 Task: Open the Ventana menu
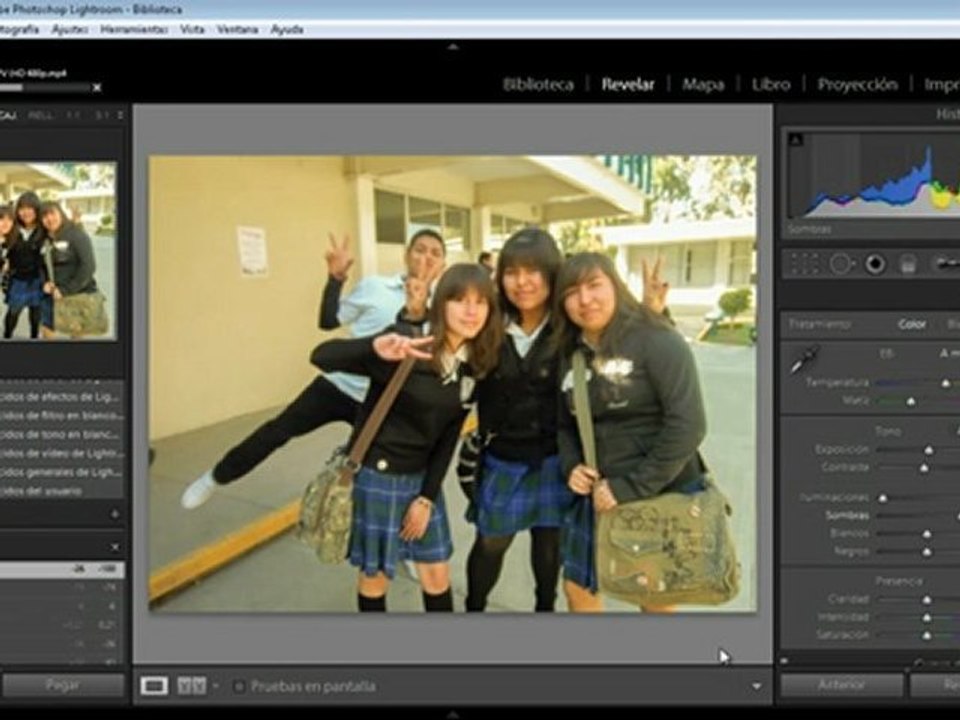(x=237, y=29)
